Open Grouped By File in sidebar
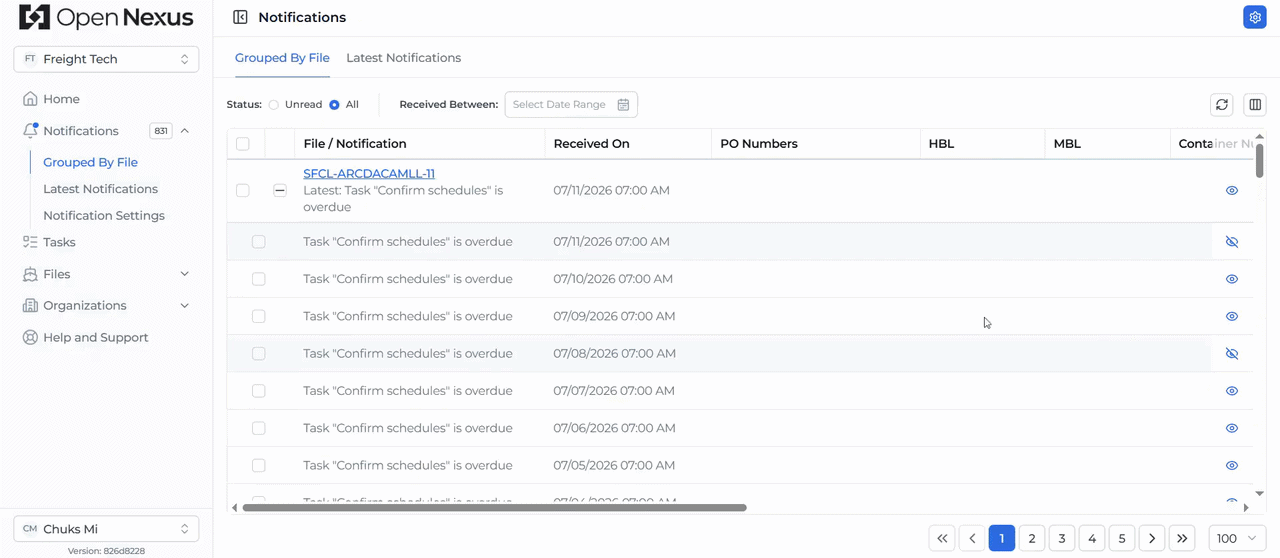Viewport: 1280px width, 558px height. pyautogui.click(x=90, y=162)
